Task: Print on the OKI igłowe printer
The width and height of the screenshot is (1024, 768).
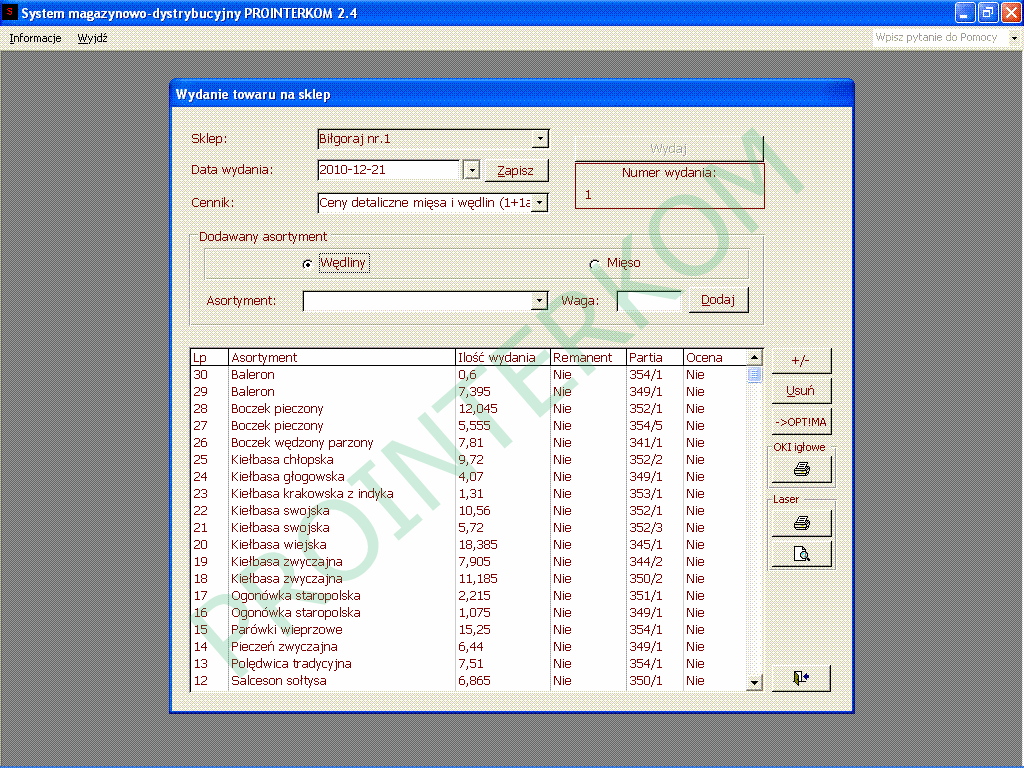Action: tap(801, 469)
